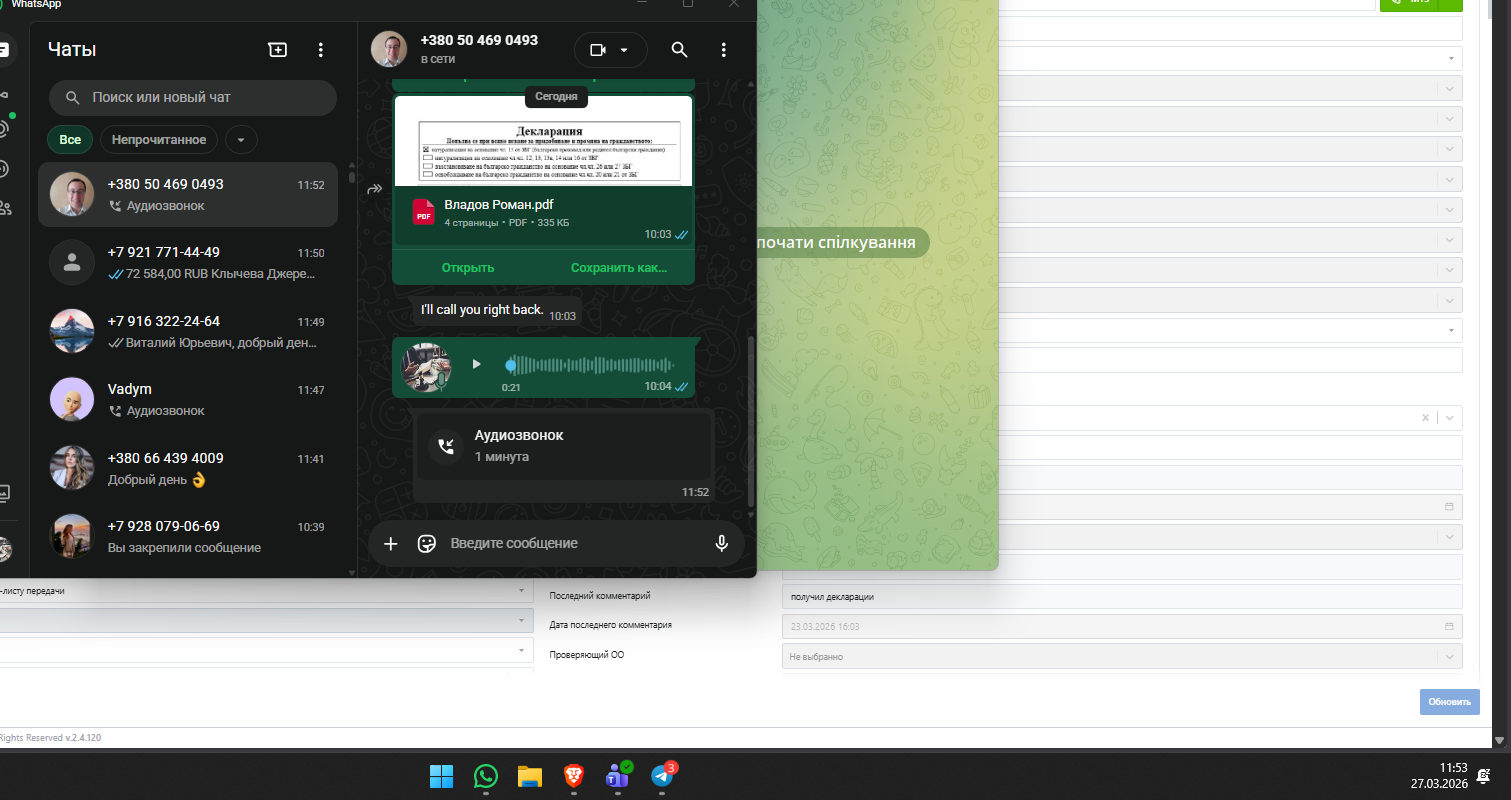The width and height of the screenshot is (1511, 800).
Task: Open Microsoft Teams from the taskbar
Action: pyautogui.click(x=617, y=776)
